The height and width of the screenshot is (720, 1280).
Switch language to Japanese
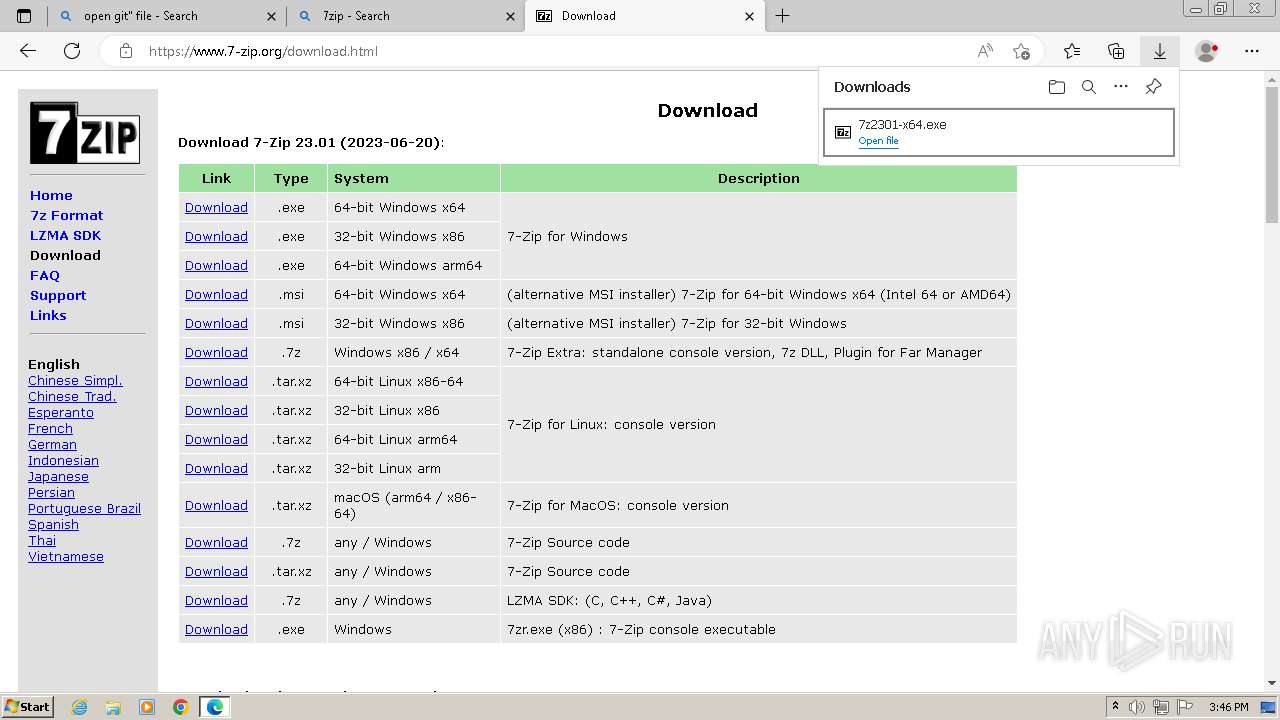58,476
